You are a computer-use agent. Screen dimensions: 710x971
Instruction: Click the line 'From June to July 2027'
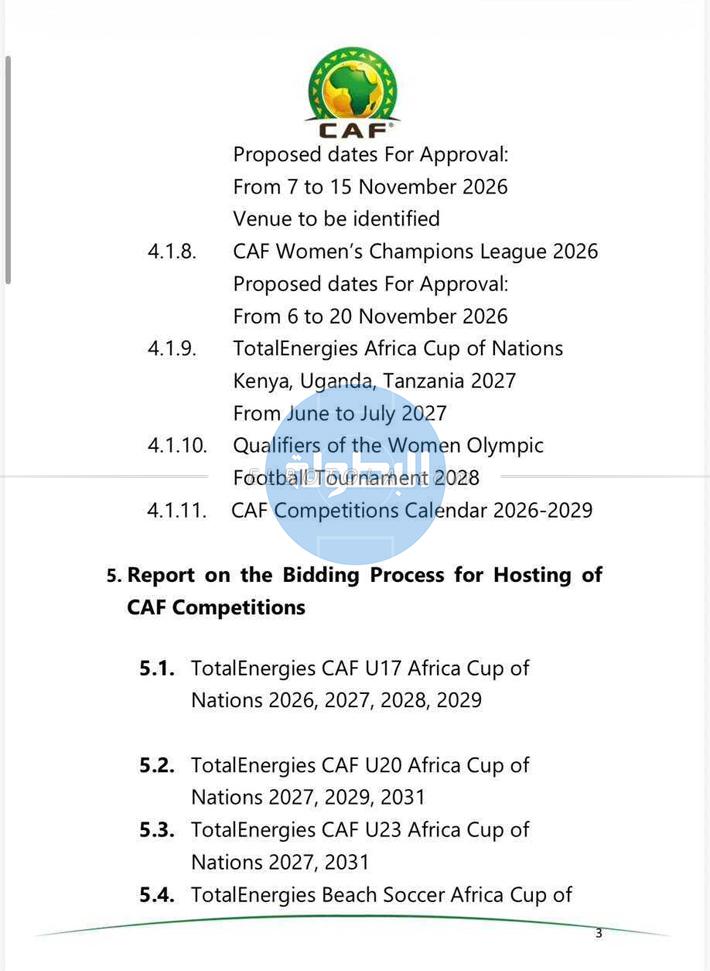tap(340, 413)
